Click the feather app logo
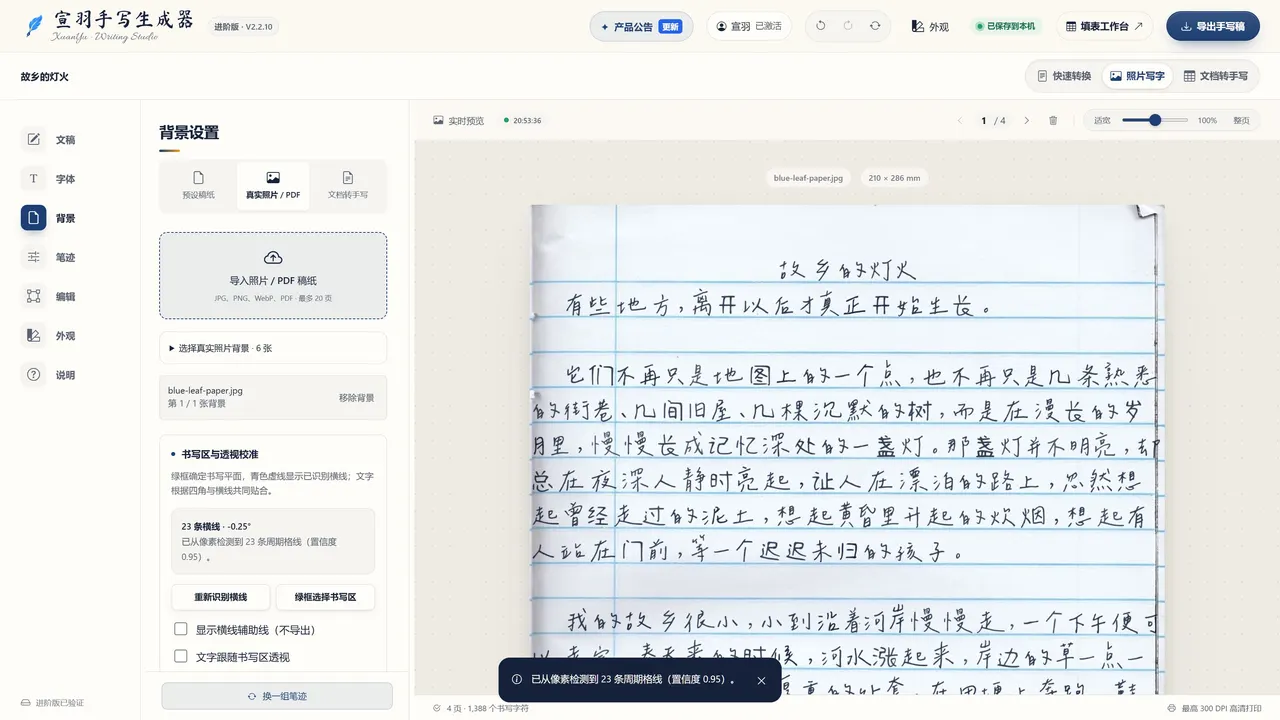 click(35, 26)
